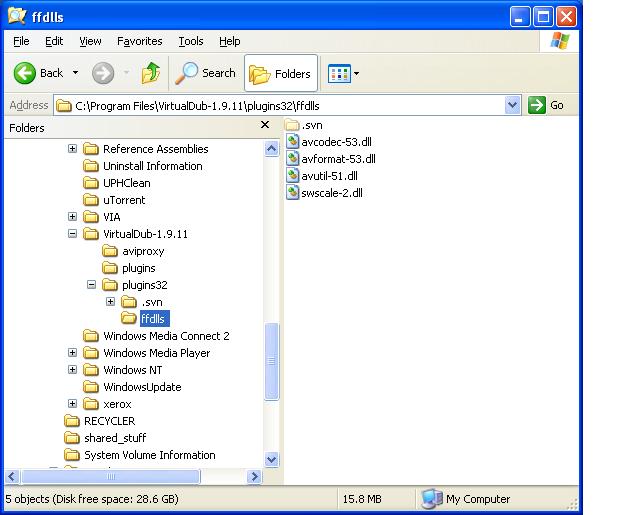Collapse the plugins32 tree node
The width and height of the screenshot is (640, 515).
pos(92,285)
